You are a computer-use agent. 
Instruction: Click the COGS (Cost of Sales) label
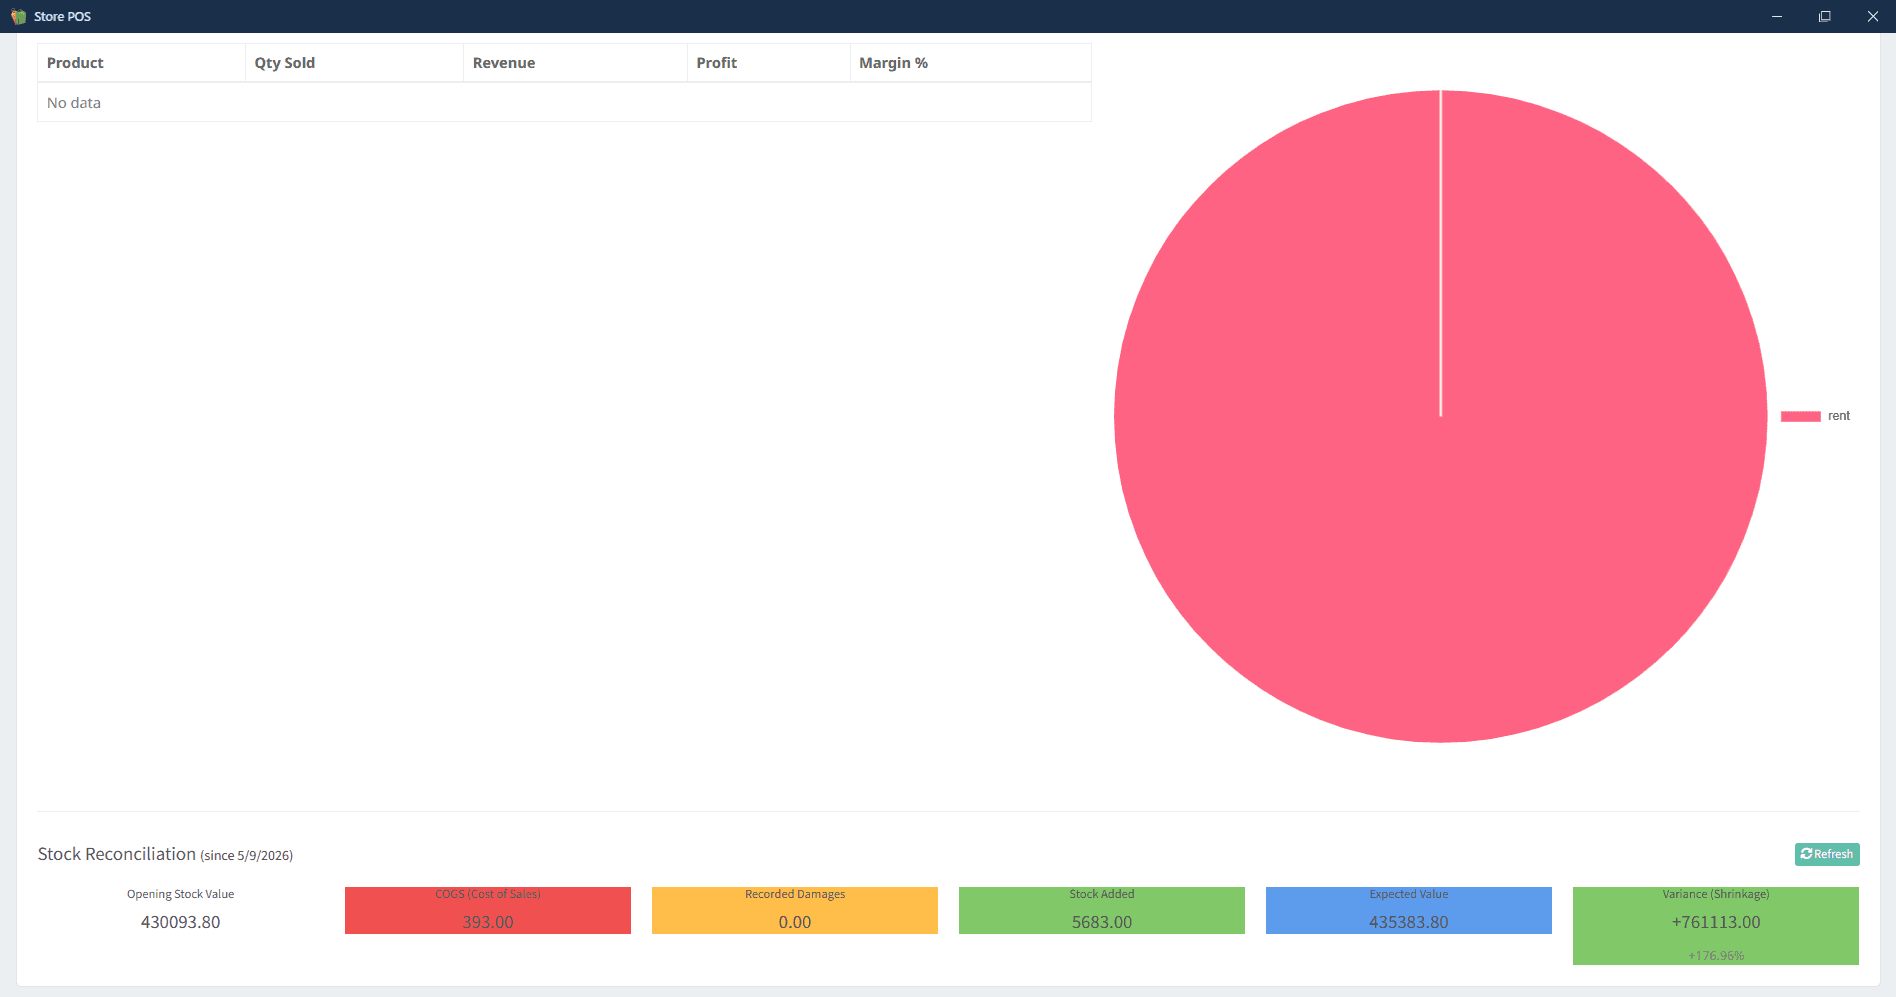point(488,894)
